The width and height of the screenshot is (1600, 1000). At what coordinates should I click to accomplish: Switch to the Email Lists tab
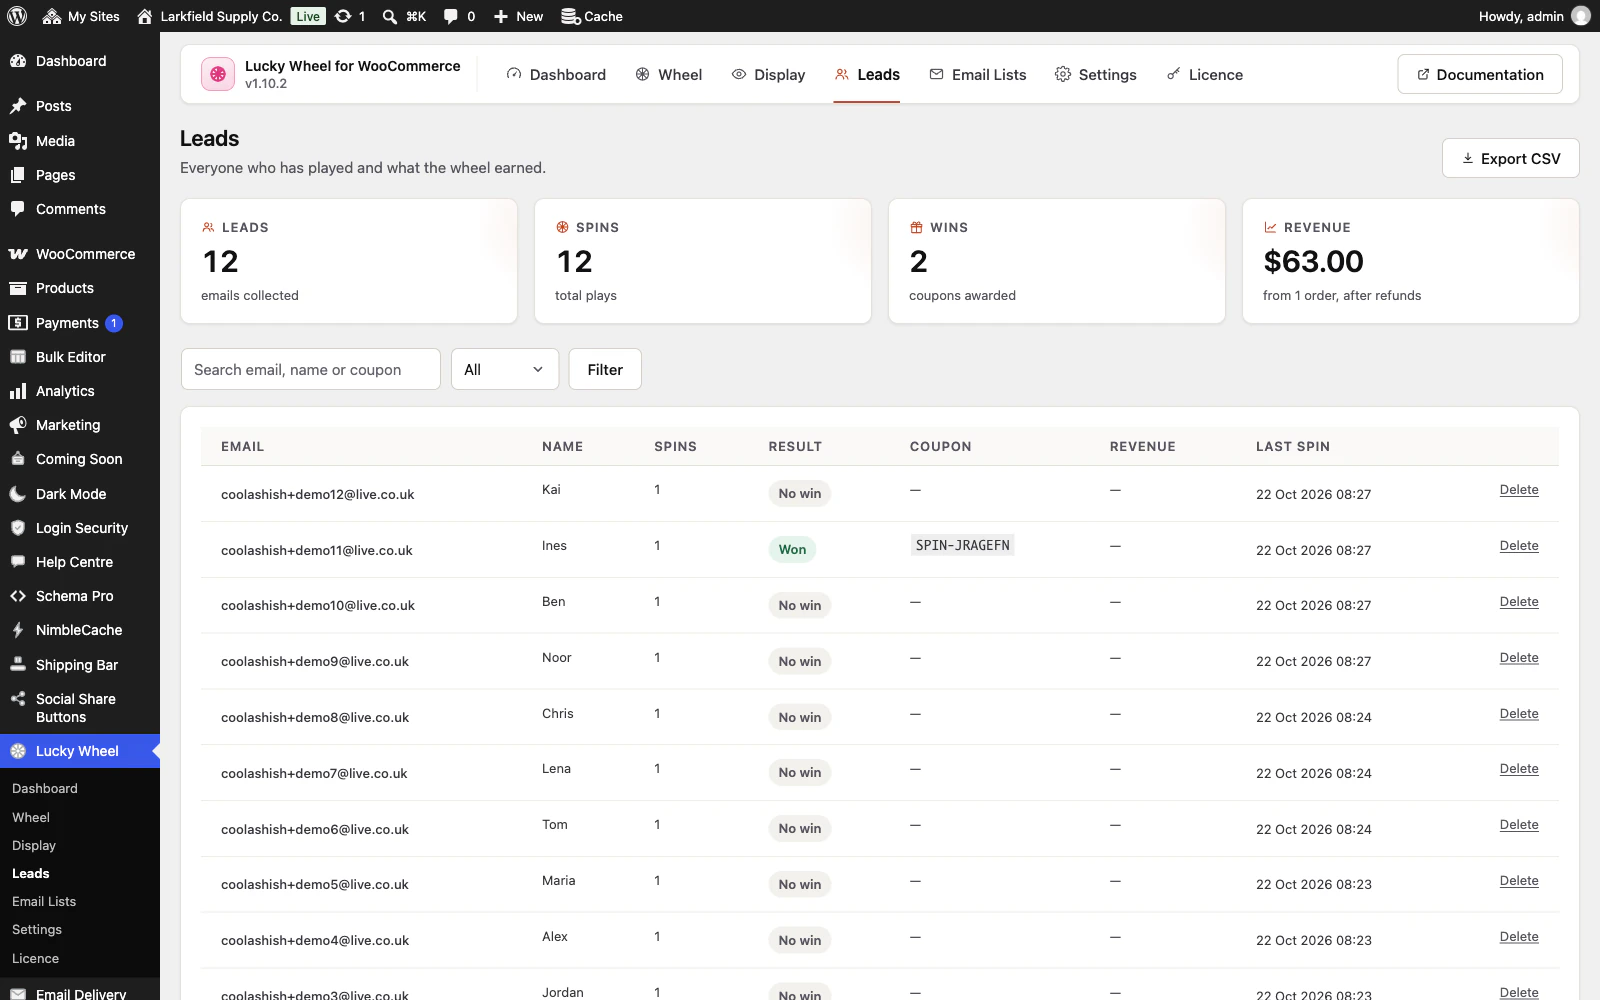[978, 74]
